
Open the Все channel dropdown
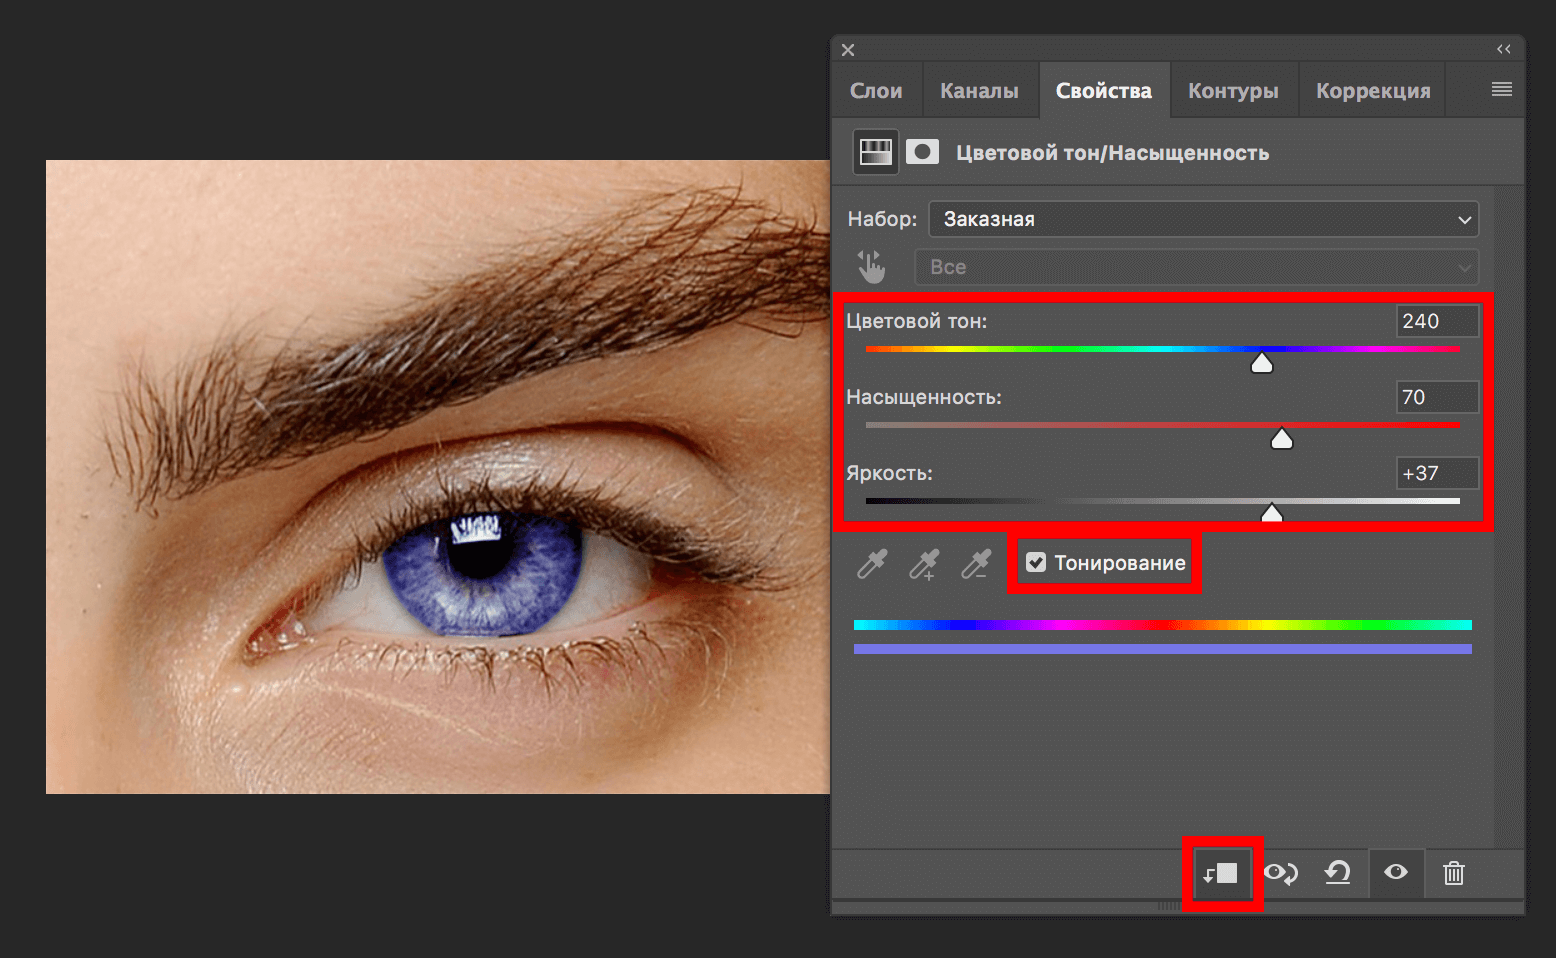(1196, 266)
